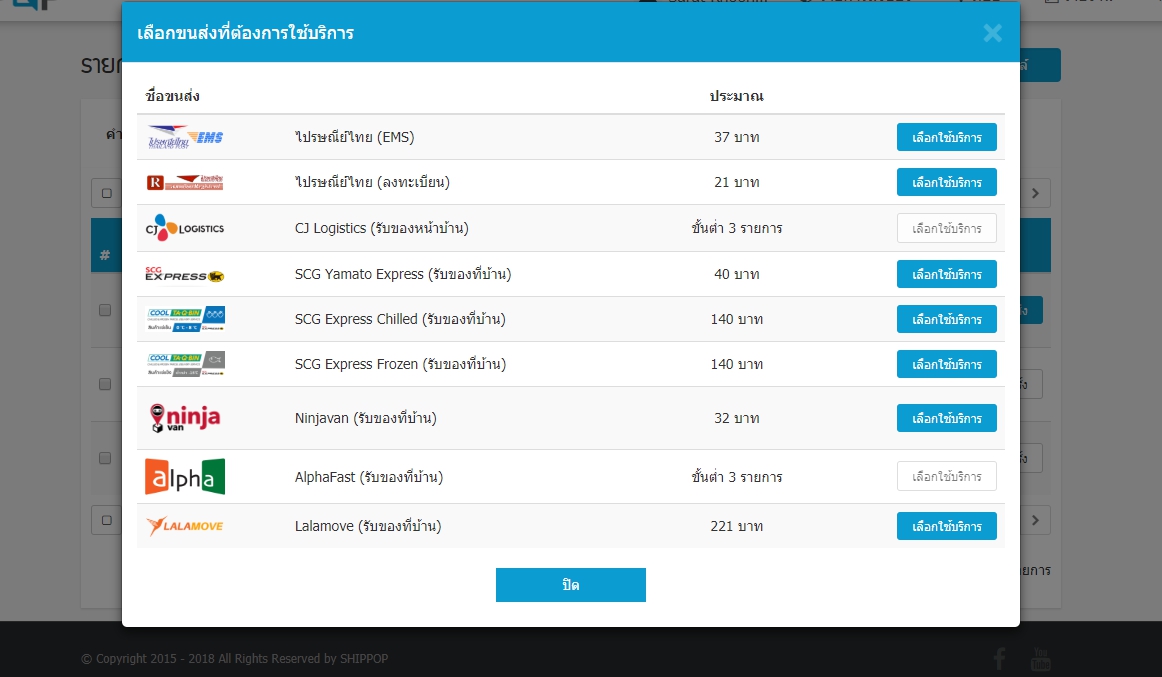
Task: Toggle top select-all checkbox behind dialog
Action: 107,193
